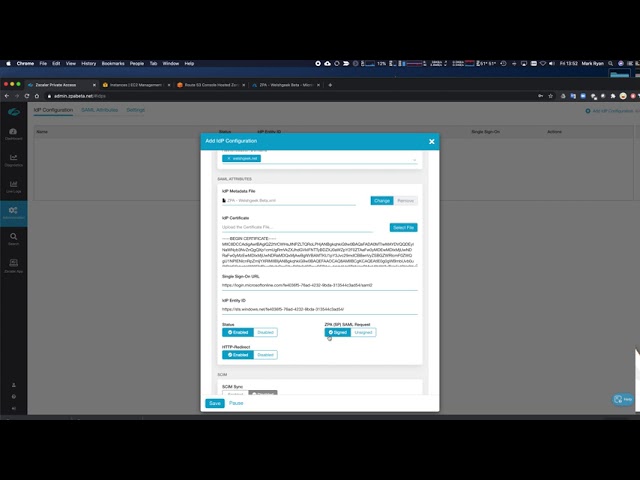
Task: Set ZPA (SP) SAML Request to Unsigned
Action: point(363,332)
